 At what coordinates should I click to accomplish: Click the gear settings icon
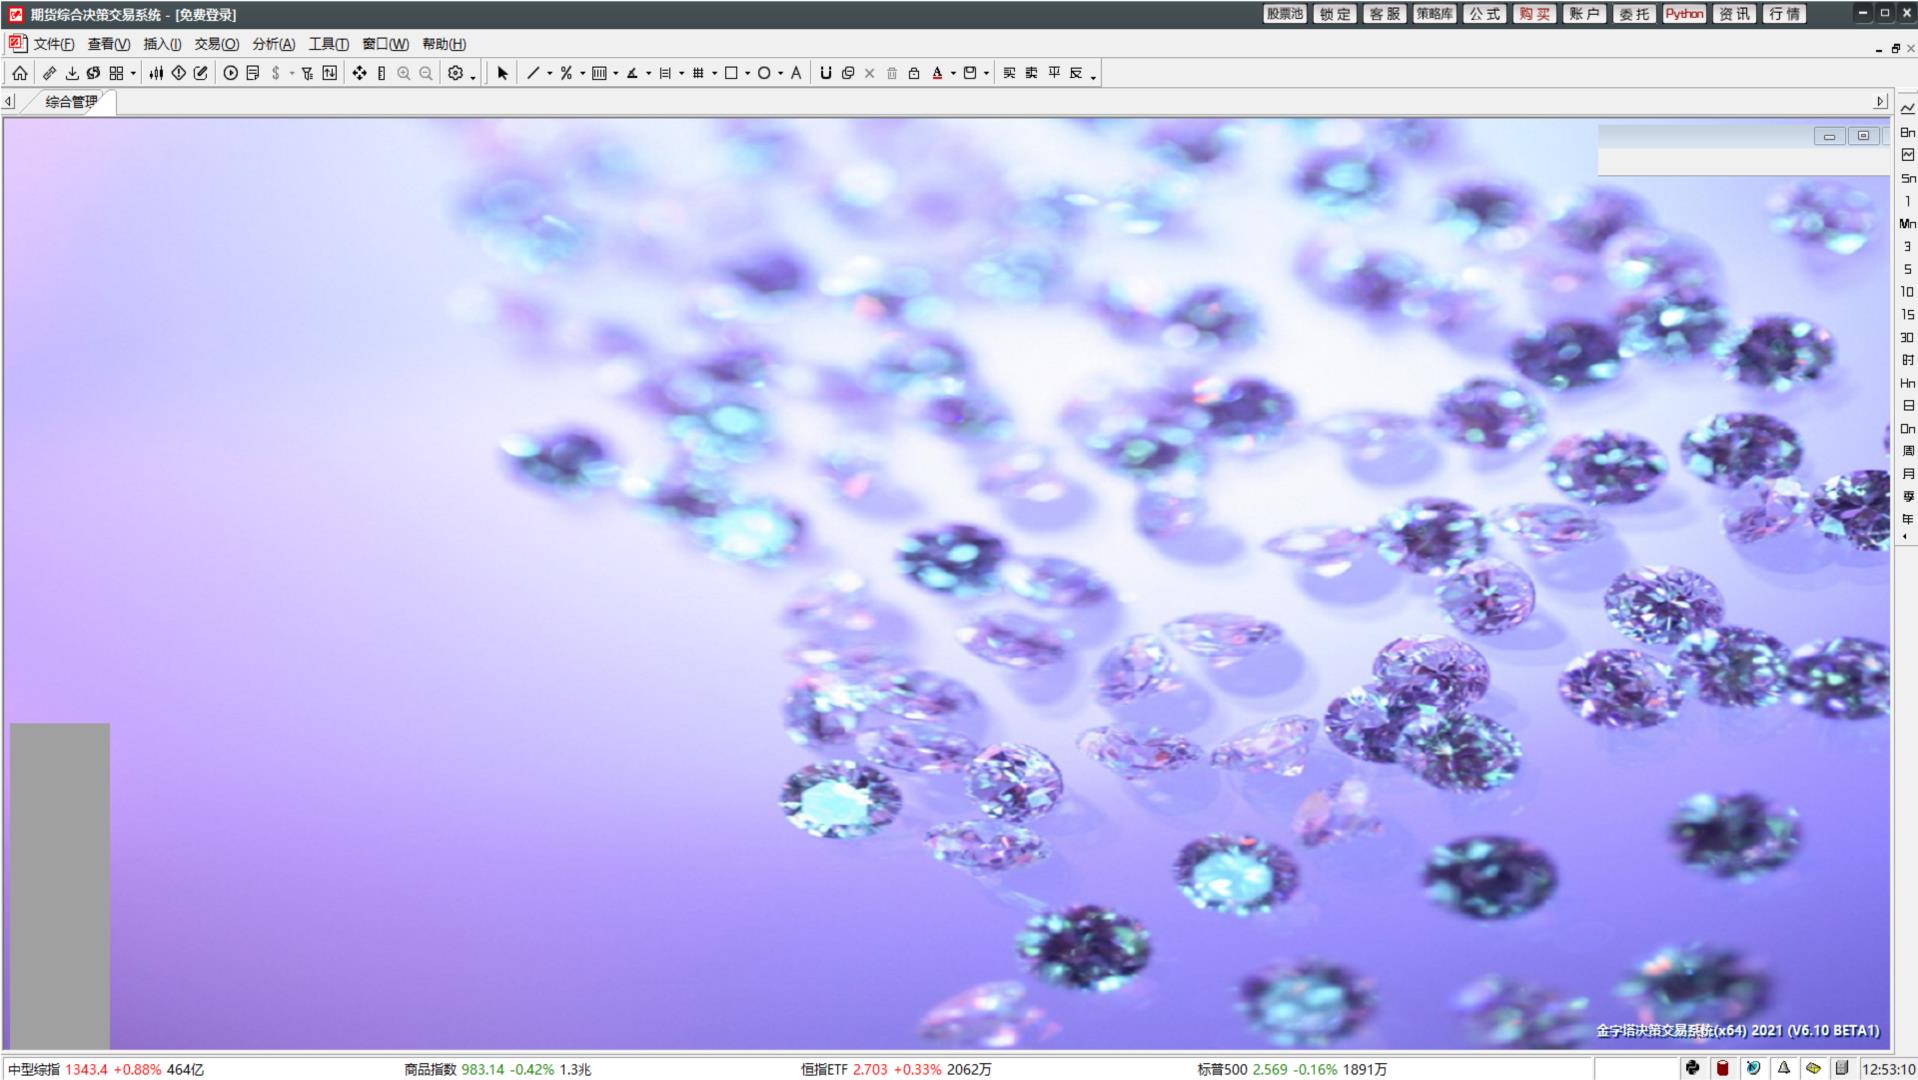455,73
